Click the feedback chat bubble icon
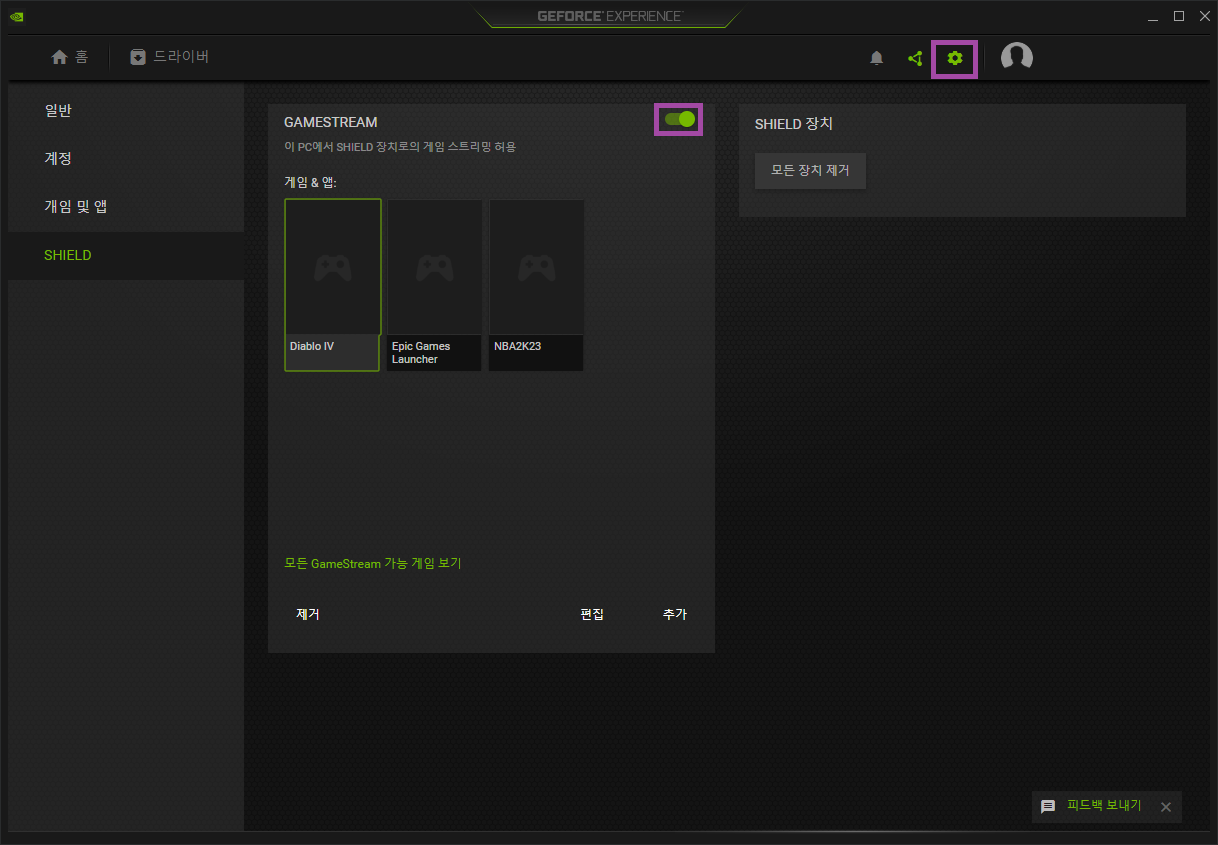 click(x=1048, y=806)
